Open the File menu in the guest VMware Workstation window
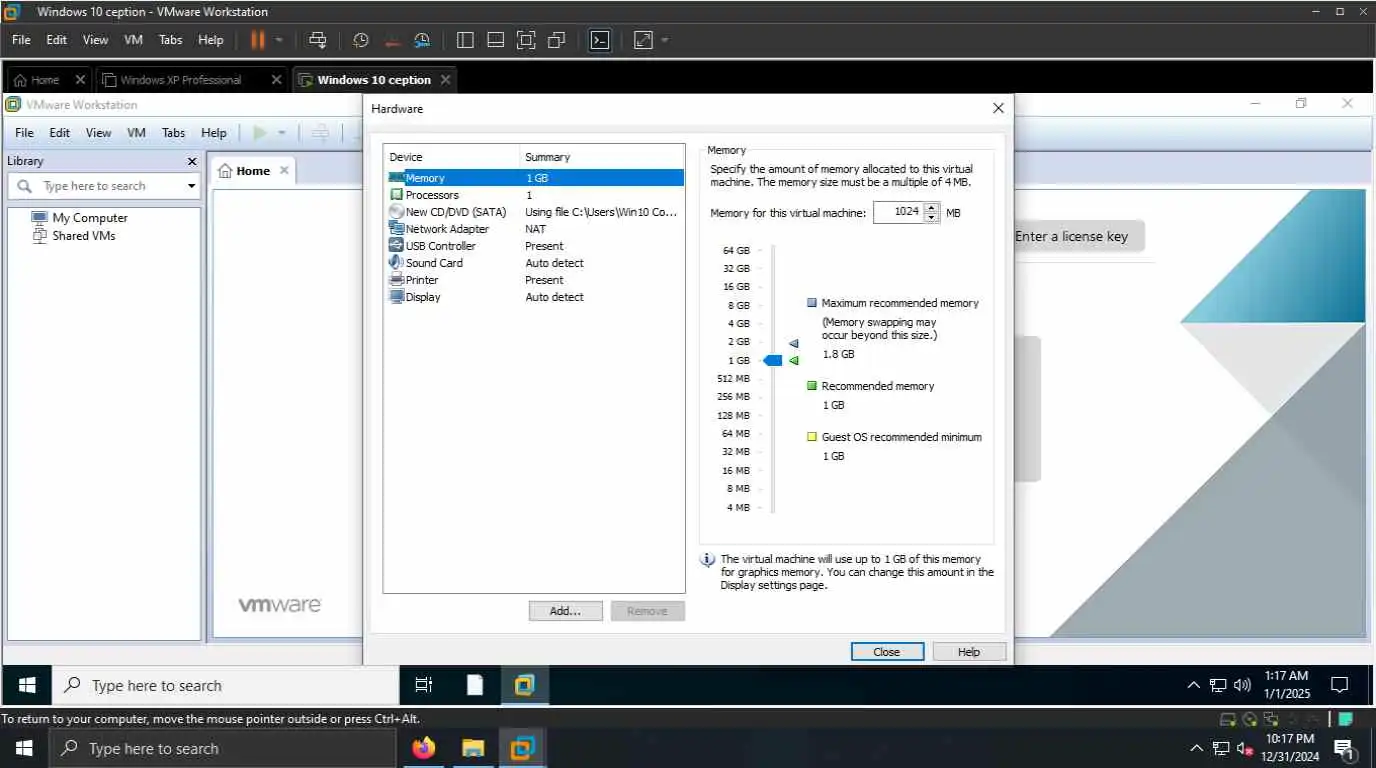1376x768 pixels. 24,132
